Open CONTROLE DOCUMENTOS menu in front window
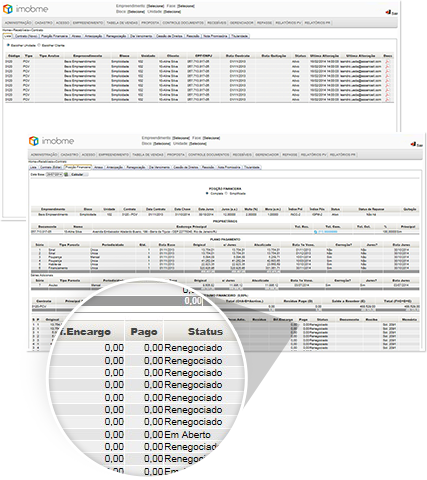The width and height of the screenshot is (427, 480). pos(209,155)
